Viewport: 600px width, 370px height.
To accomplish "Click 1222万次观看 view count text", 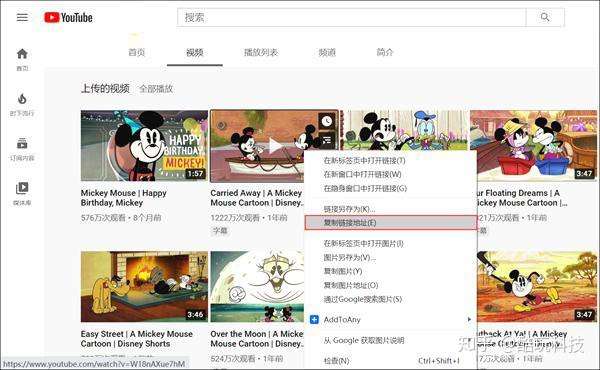I will tap(235, 218).
